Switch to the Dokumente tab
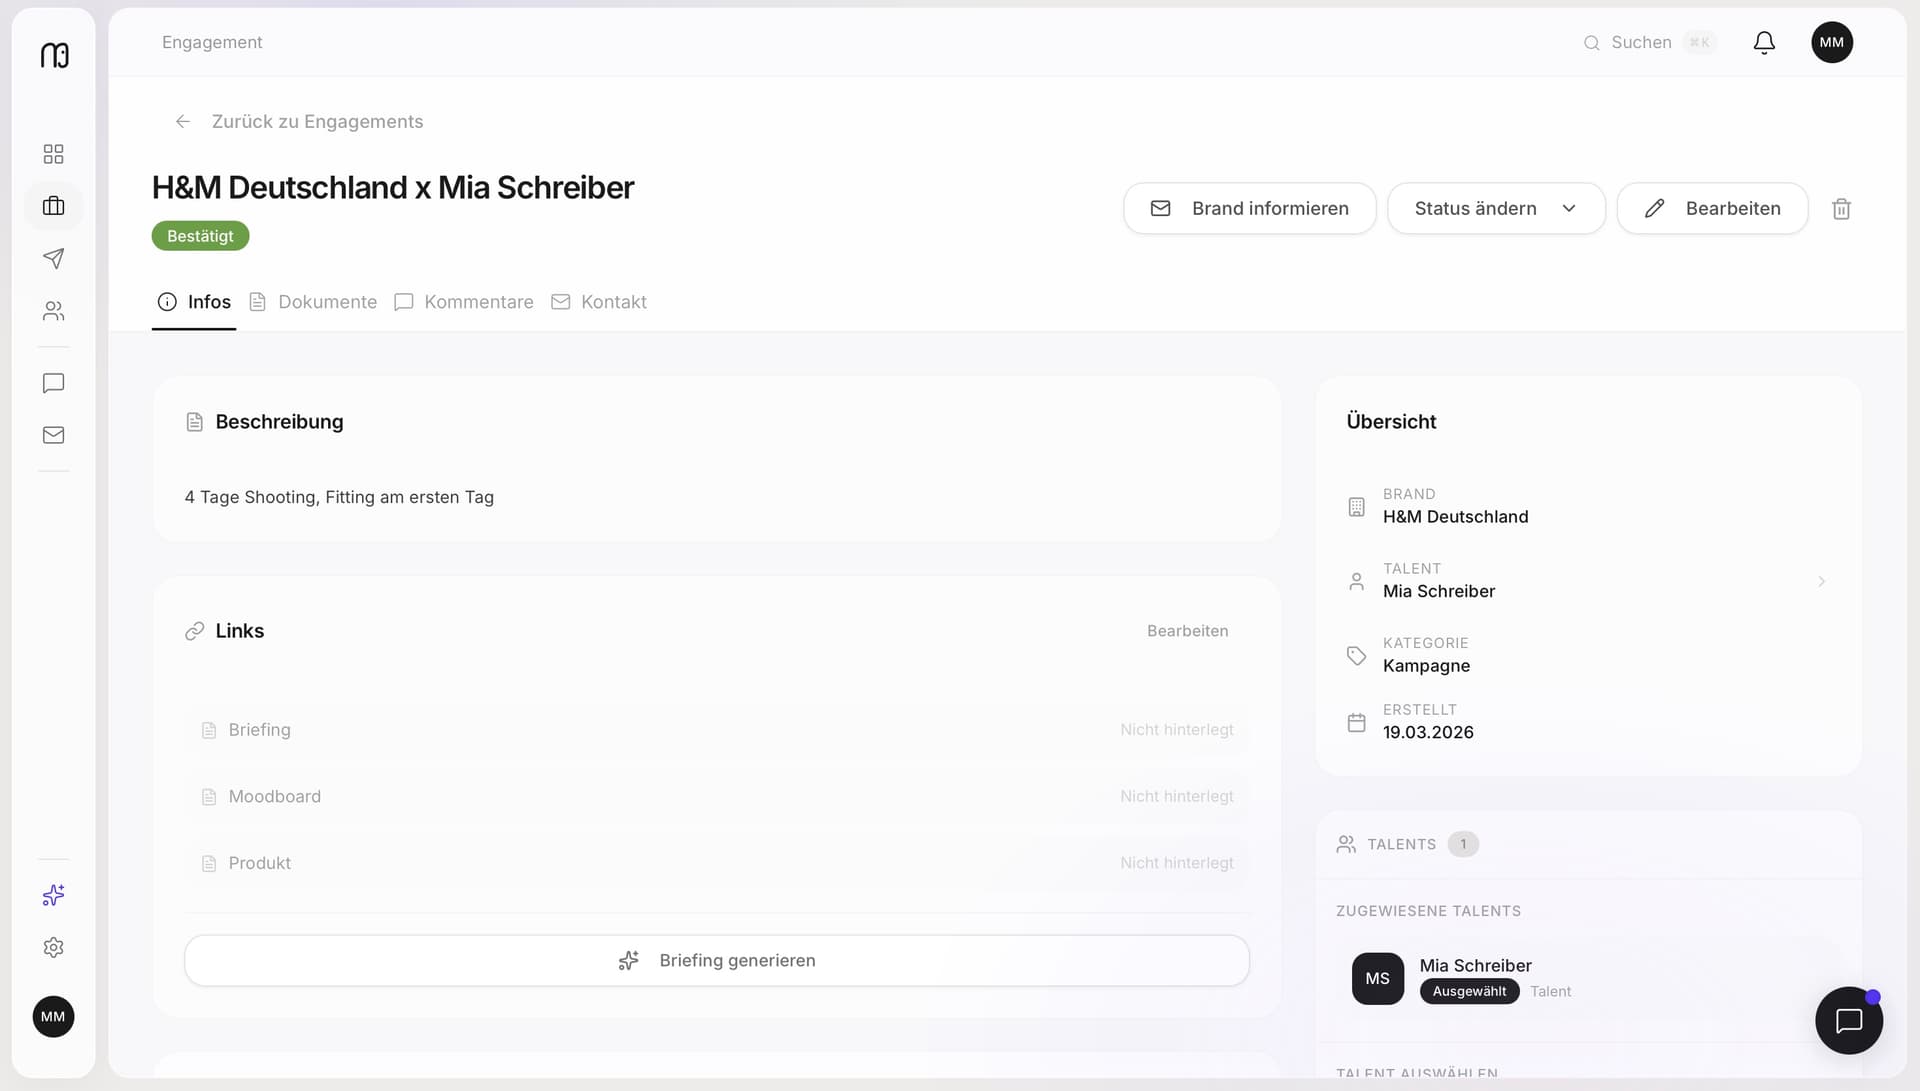 pos(313,302)
